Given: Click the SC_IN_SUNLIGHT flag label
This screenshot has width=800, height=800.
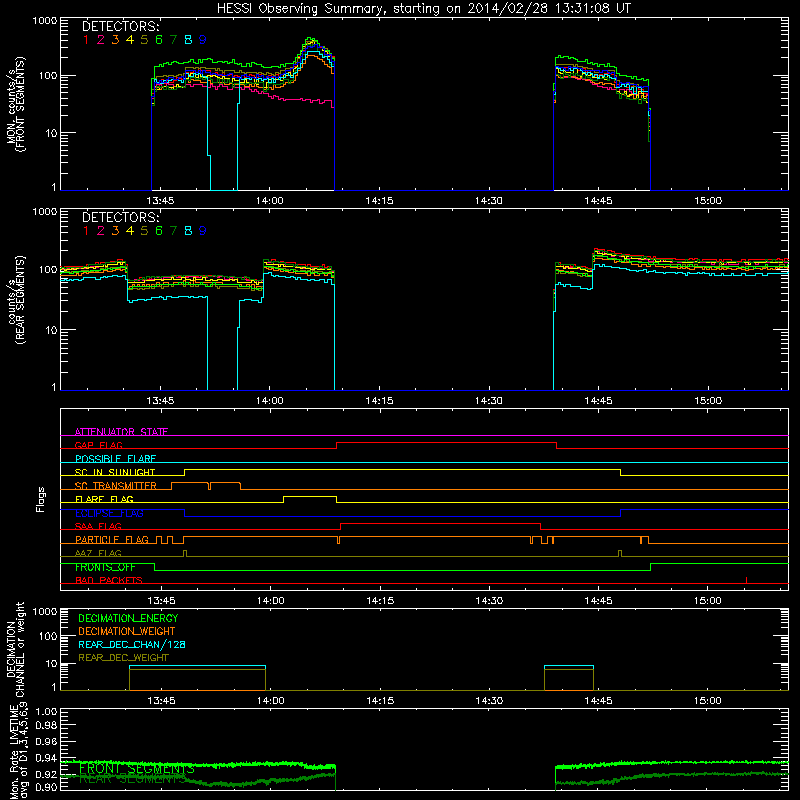Looking at the screenshot, I should tap(115, 472).
